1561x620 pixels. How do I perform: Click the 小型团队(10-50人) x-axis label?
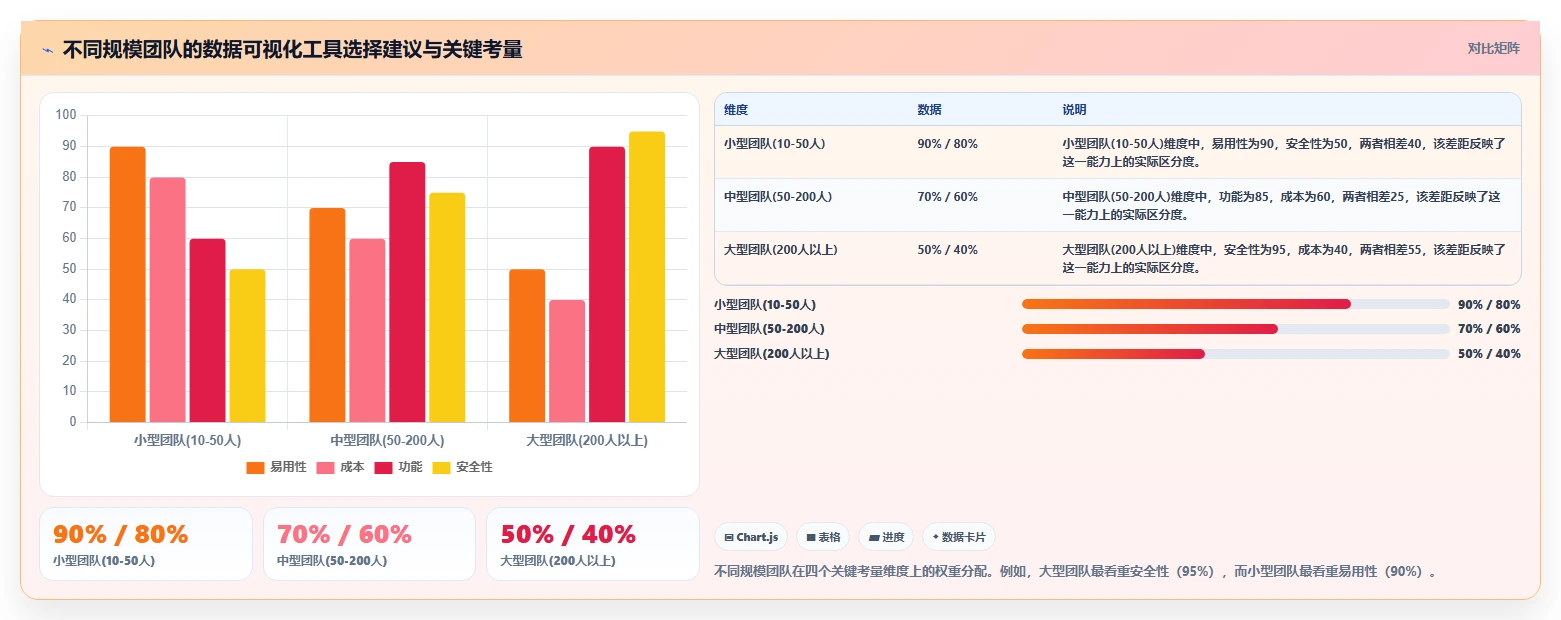(x=187, y=440)
